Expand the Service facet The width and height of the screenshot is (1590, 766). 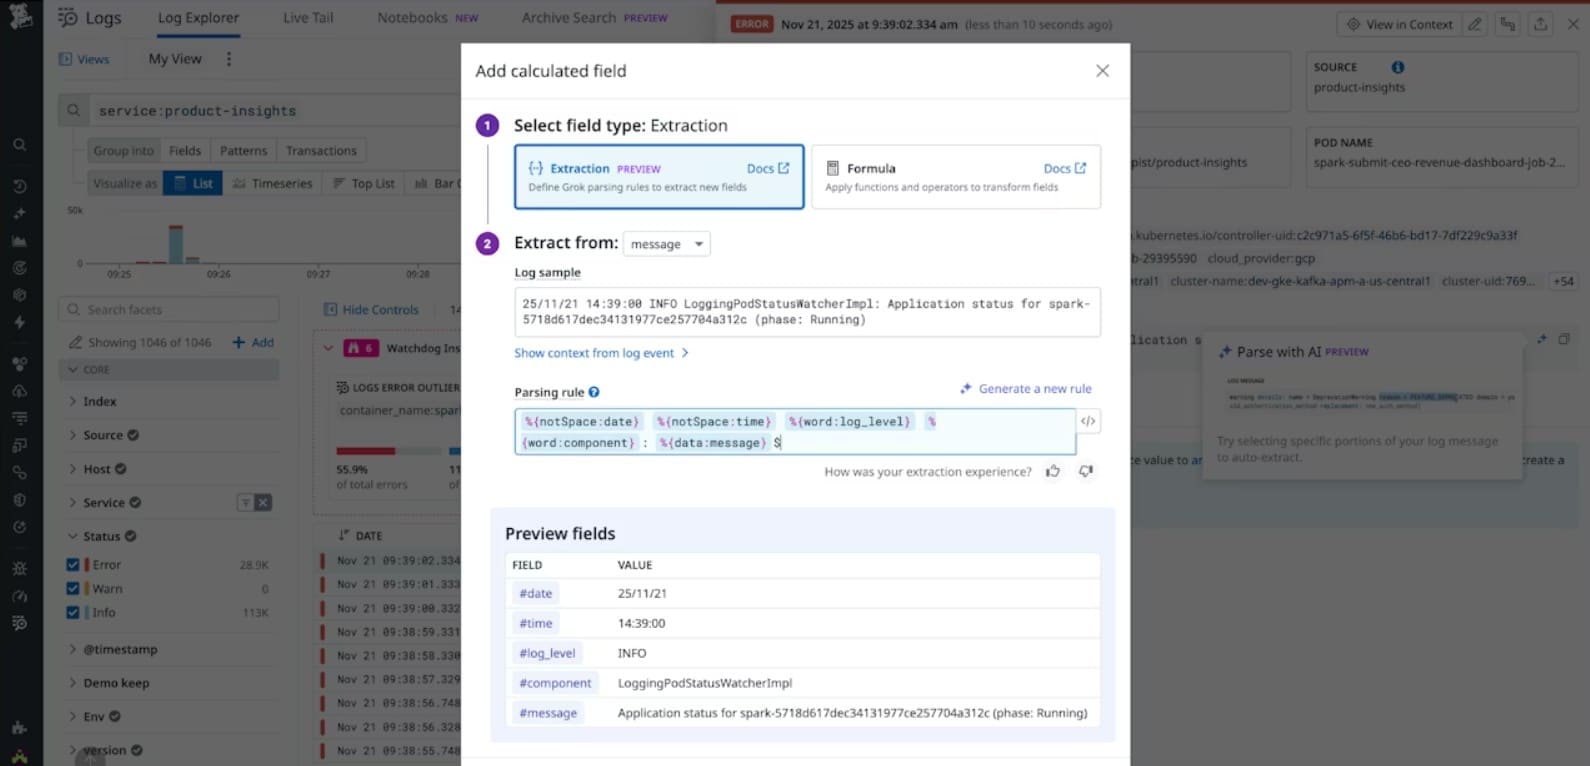(73, 502)
